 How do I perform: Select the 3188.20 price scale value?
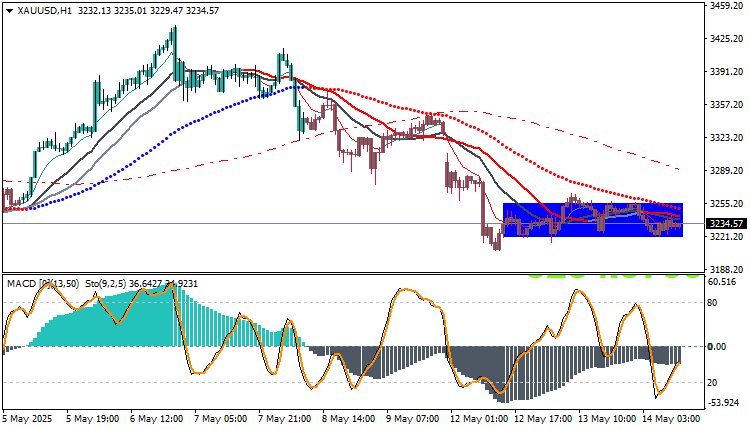pyautogui.click(x=727, y=269)
